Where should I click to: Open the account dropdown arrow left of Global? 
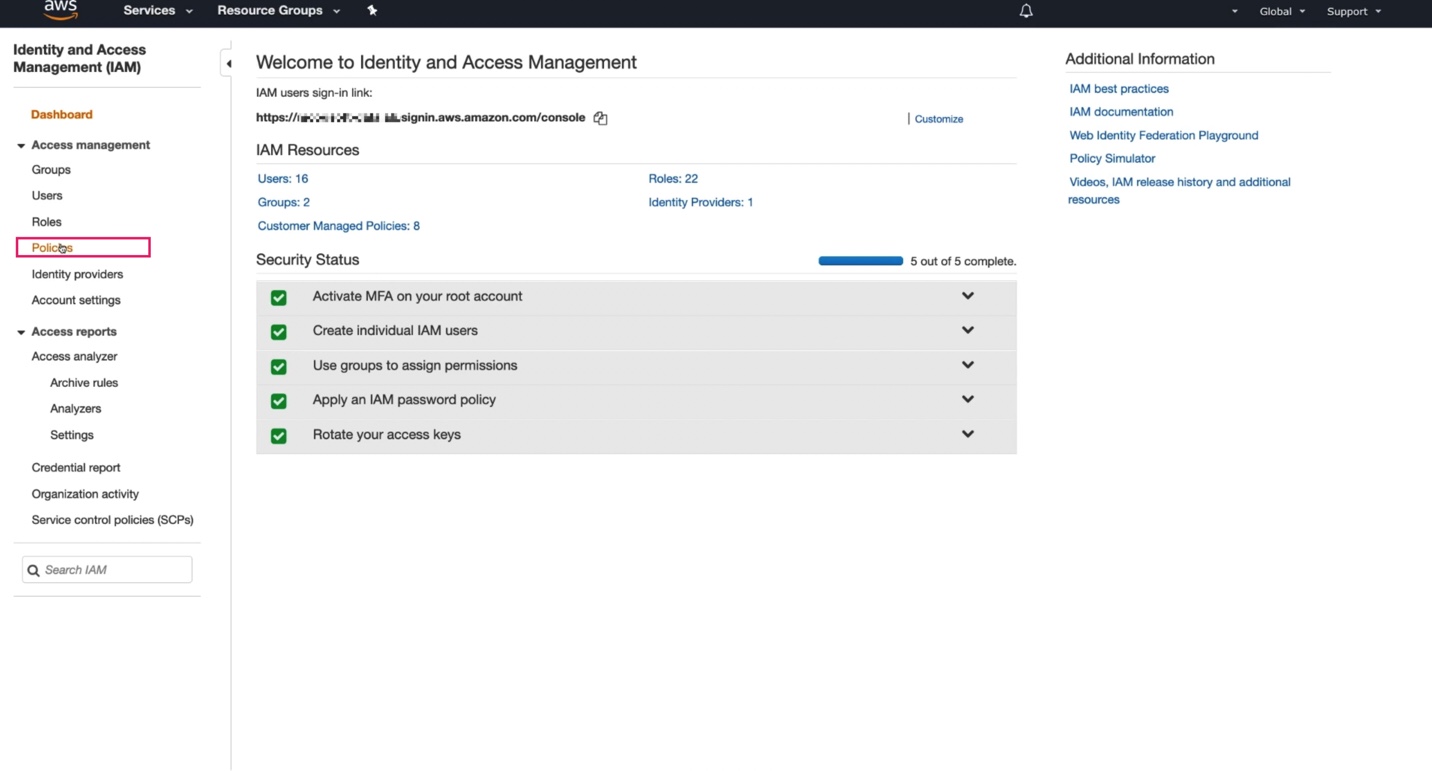click(1235, 12)
